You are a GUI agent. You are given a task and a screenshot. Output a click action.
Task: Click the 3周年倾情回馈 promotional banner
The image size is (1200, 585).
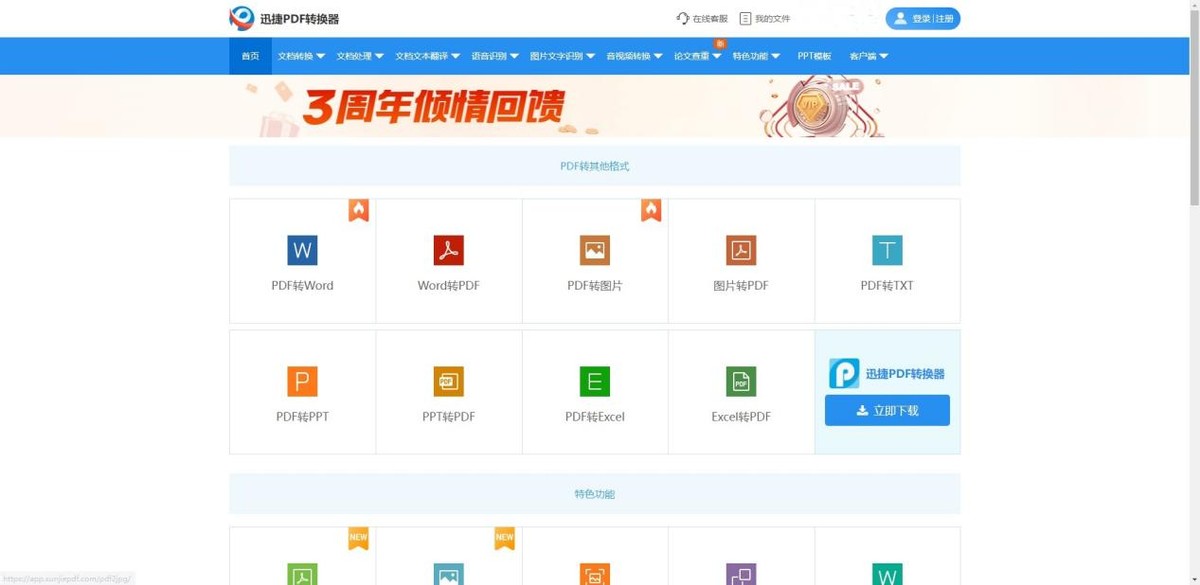pyautogui.click(x=595, y=106)
